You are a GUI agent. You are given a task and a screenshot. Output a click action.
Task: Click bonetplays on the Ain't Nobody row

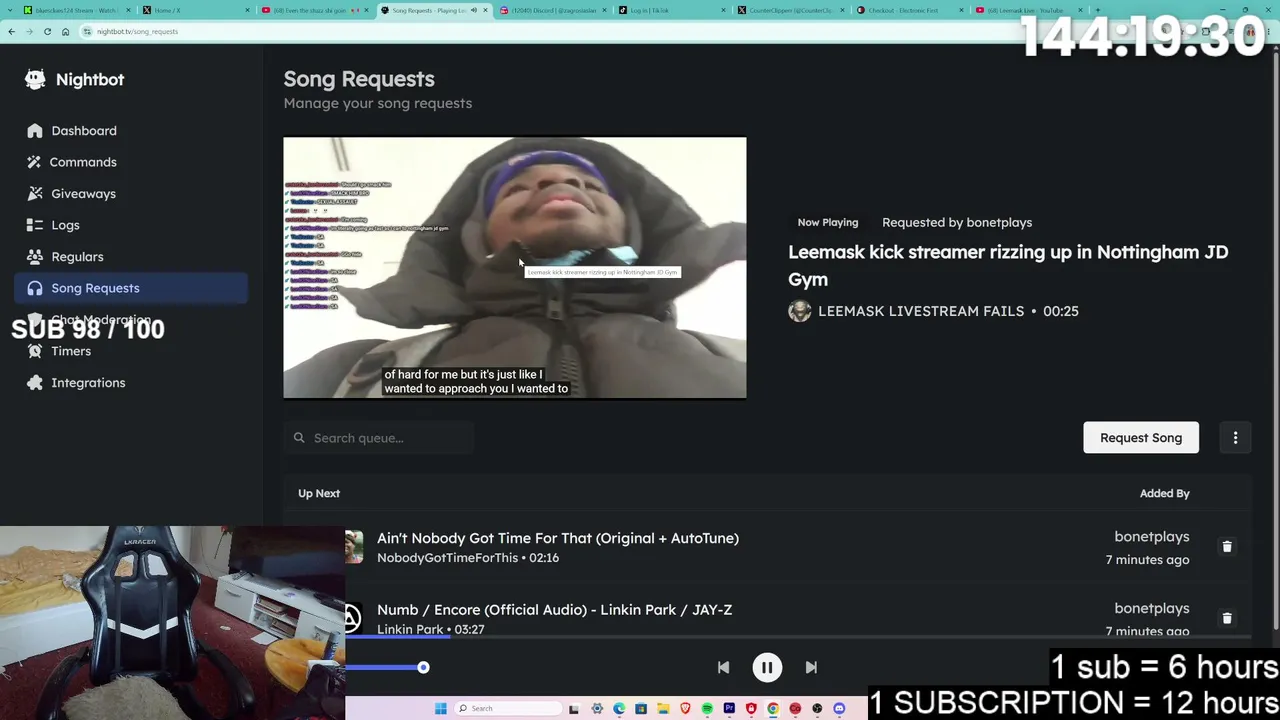tap(1152, 537)
